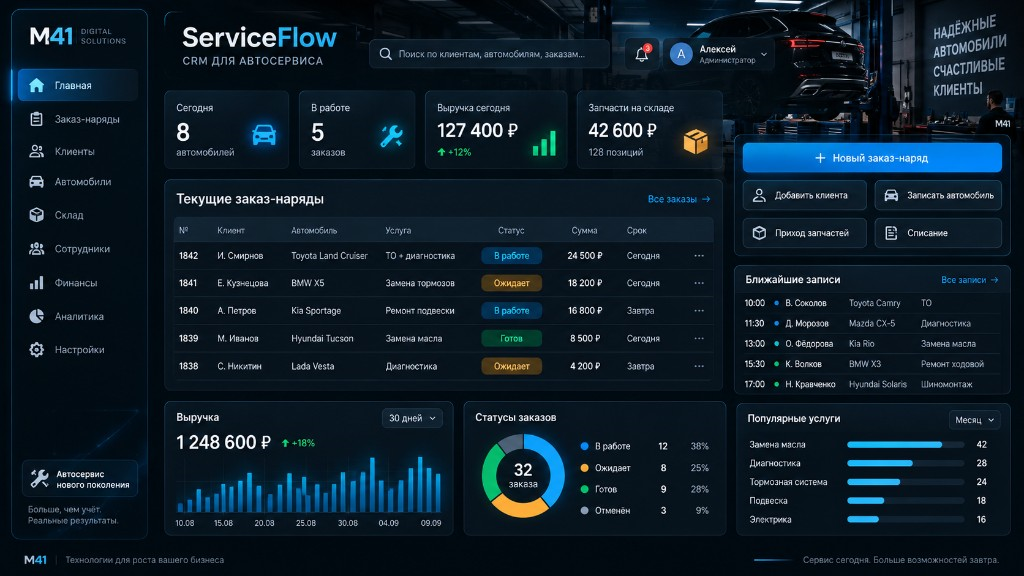Click the search field for clients and cars
Screen dimensions: 1024x576
489,54
